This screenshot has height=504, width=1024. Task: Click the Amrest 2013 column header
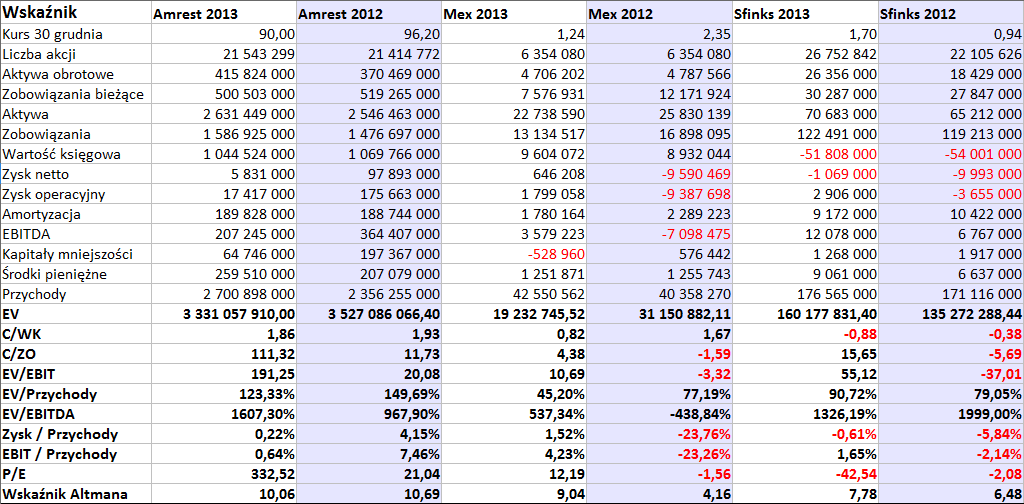click(x=223, y=12)
